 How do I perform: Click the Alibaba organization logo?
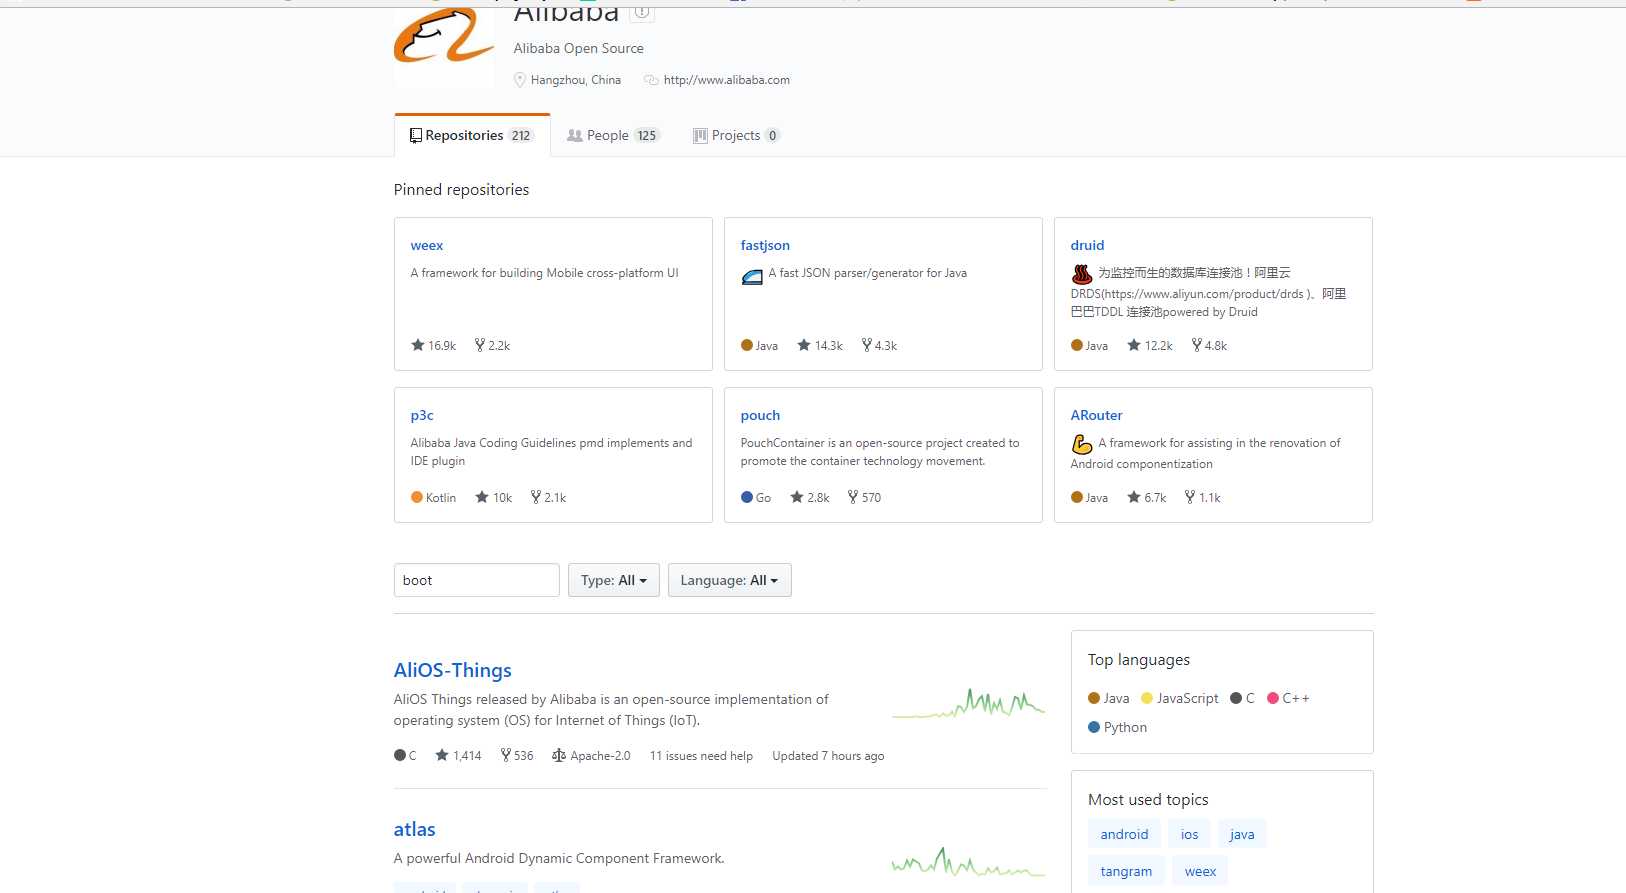click(x=444, y=48)
